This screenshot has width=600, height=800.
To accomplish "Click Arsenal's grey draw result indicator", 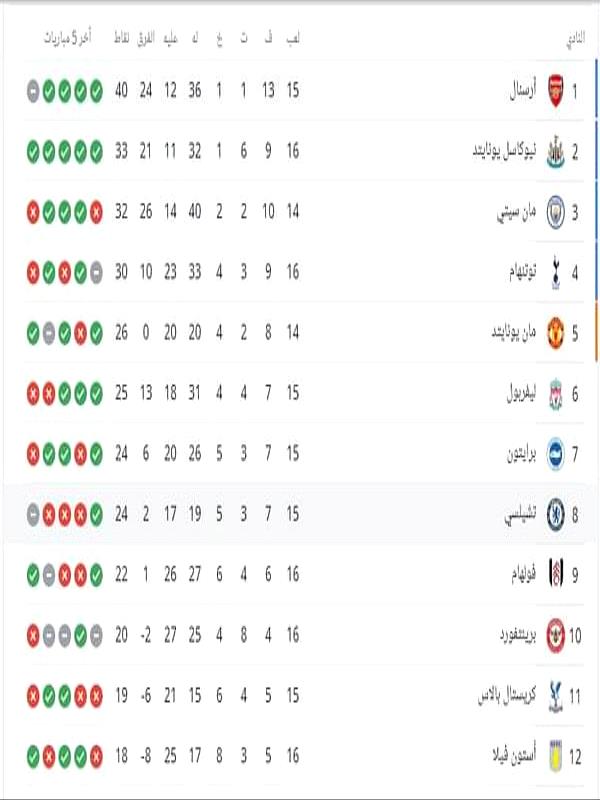I will 33,91.
